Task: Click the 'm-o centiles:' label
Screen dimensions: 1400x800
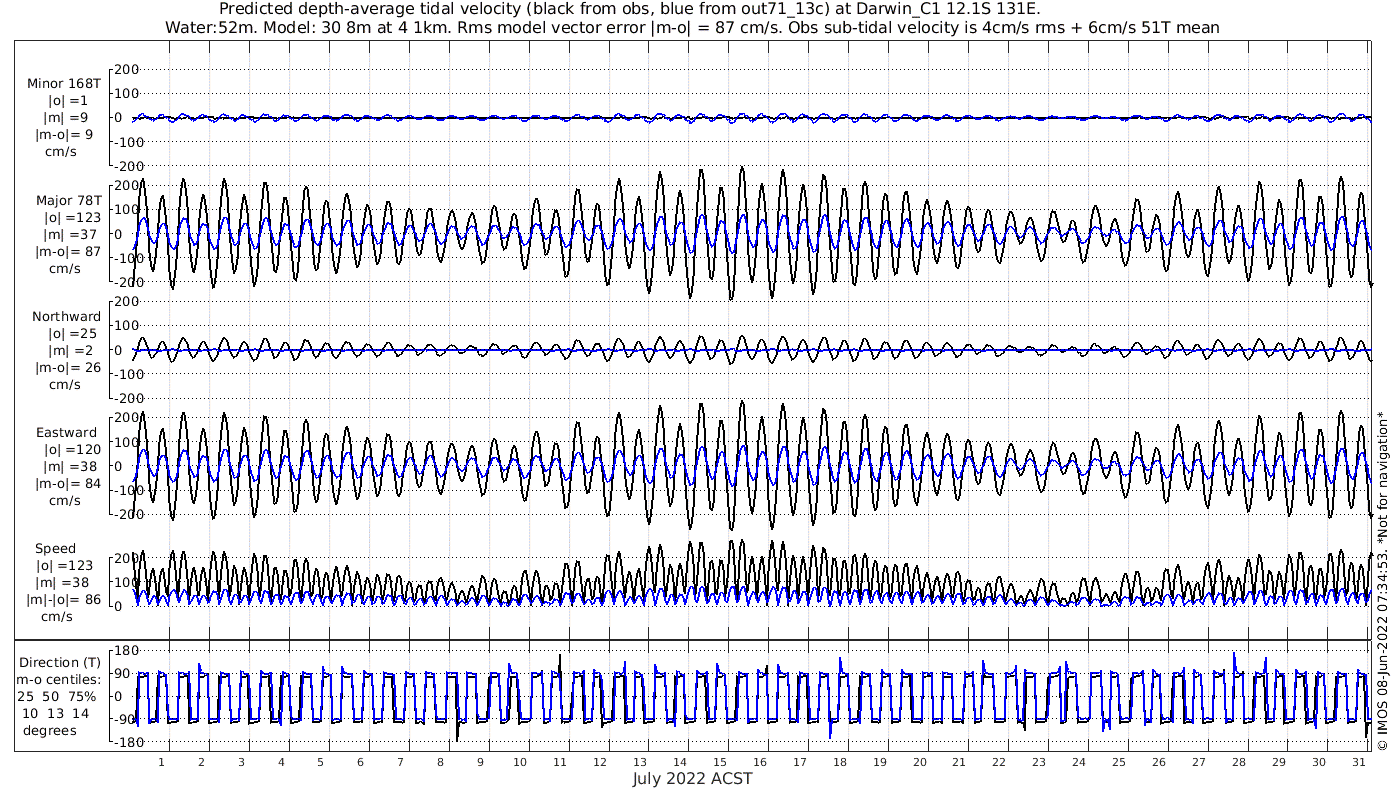Action: 60,679
